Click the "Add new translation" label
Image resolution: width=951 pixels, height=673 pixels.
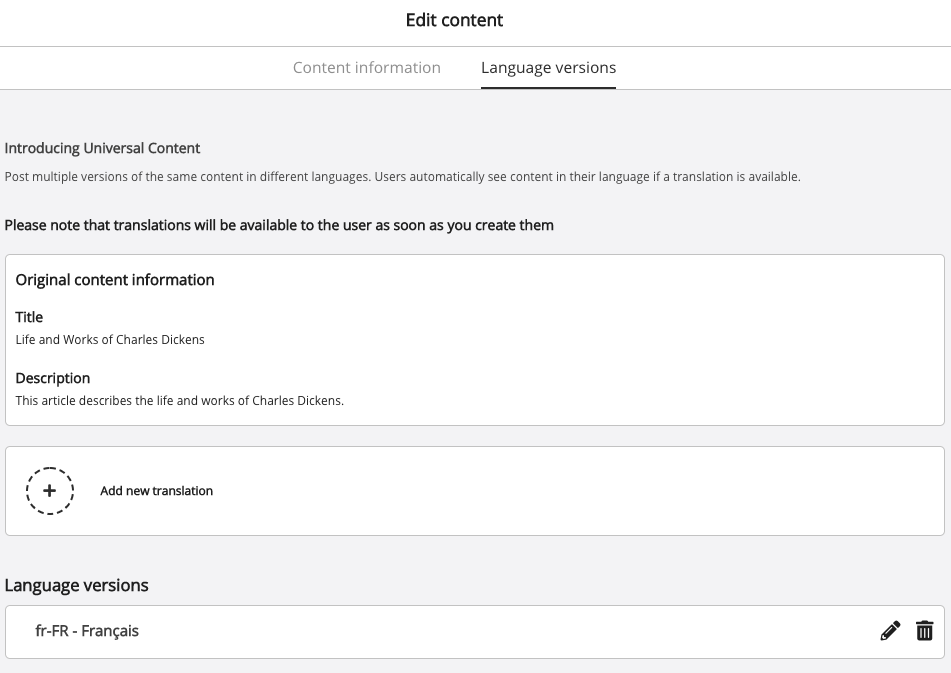(x=157, y=491)
